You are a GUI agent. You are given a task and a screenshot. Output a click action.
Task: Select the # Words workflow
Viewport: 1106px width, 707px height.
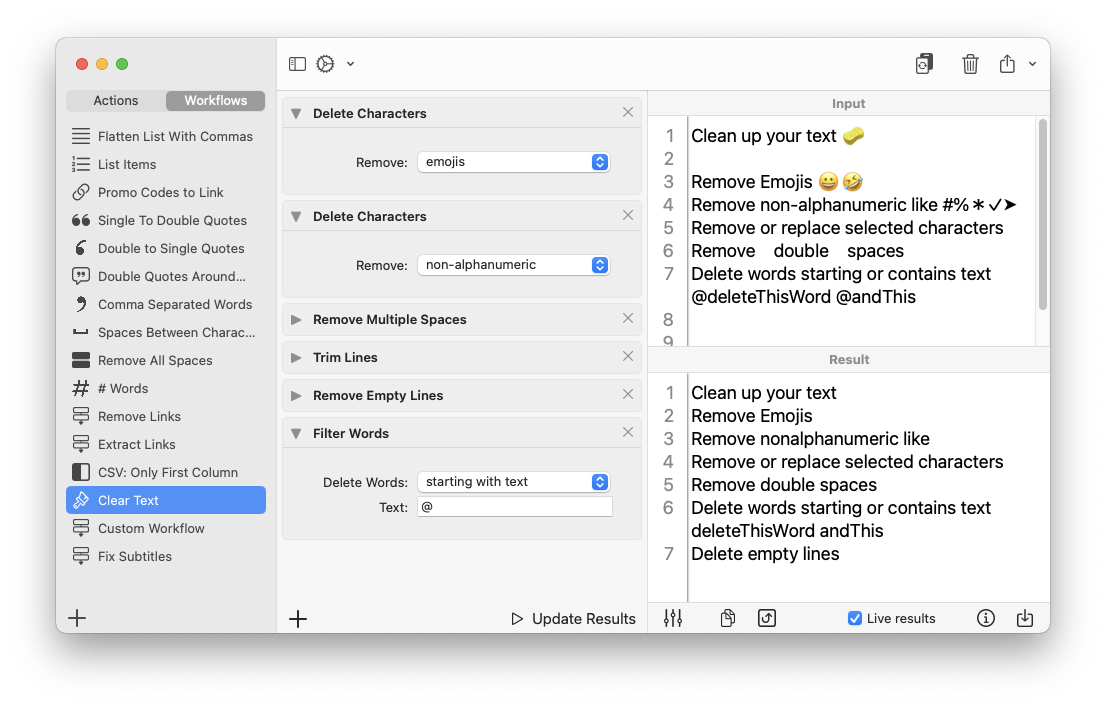[166, 388]
